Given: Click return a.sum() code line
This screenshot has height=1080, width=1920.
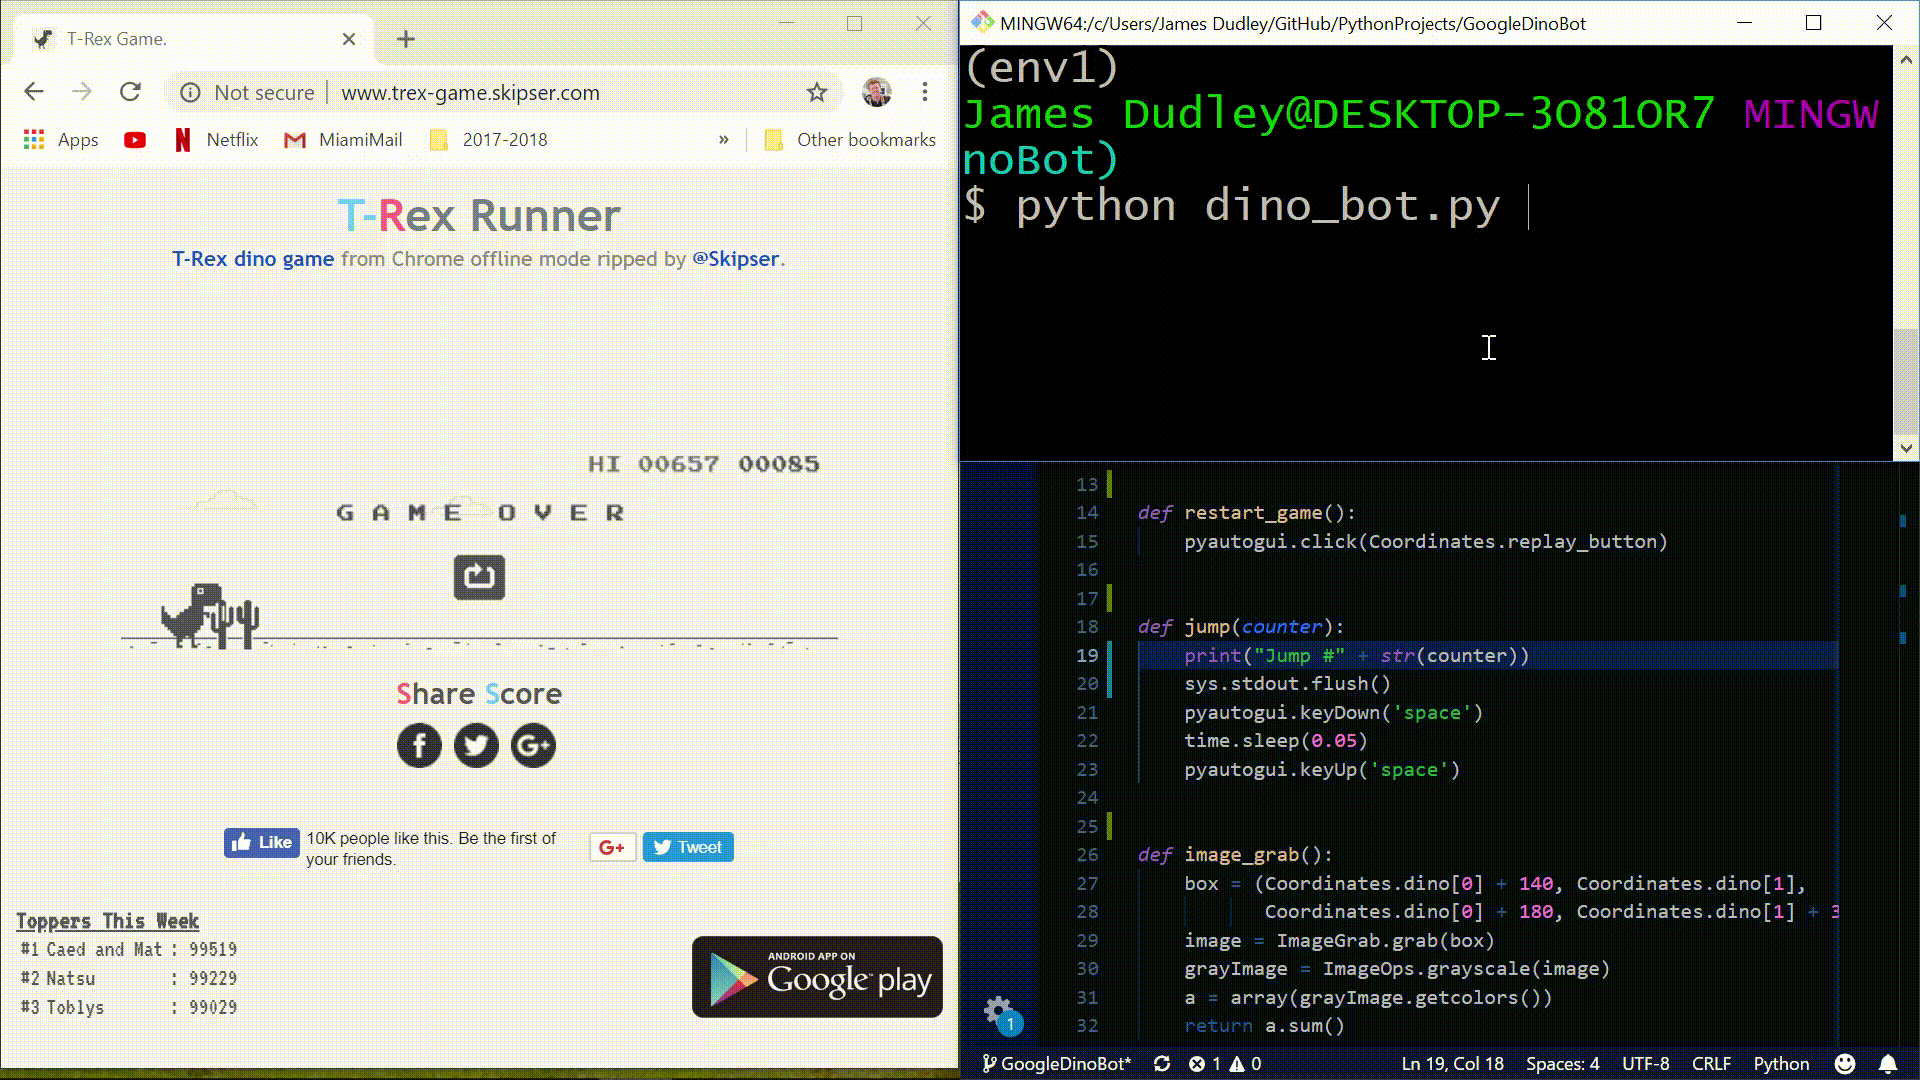Looking at the screenshot, I should 1264,1026.
